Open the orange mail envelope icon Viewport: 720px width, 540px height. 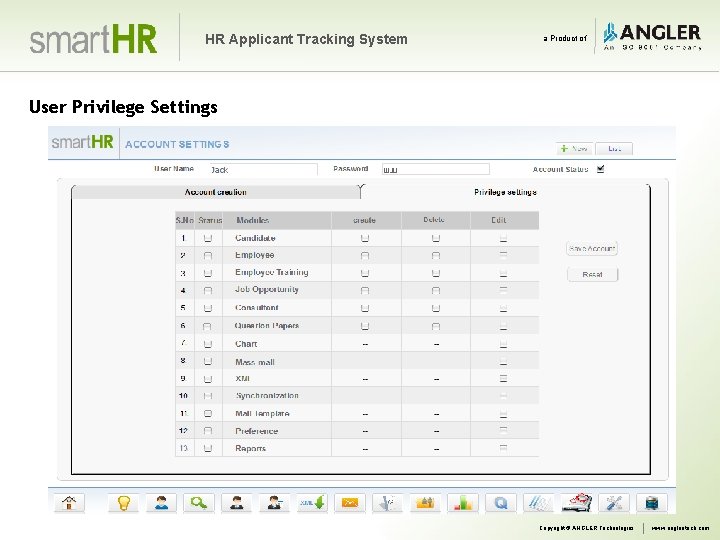350,503
